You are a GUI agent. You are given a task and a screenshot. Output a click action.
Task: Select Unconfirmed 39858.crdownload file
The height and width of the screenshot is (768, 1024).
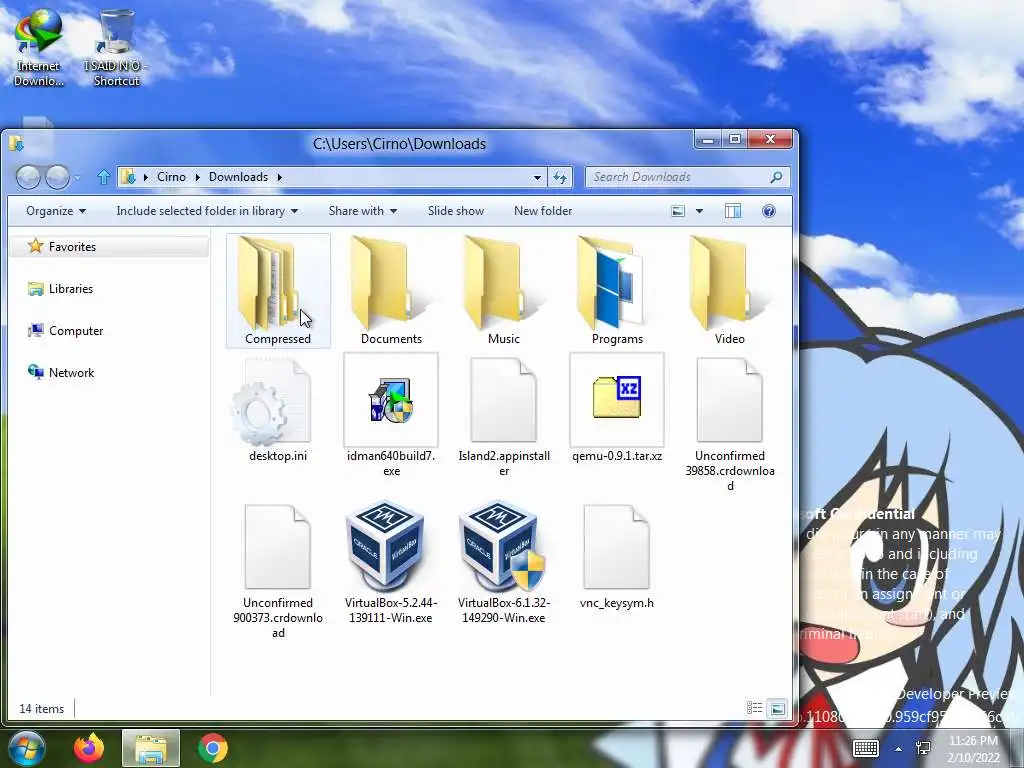[x=729, y=424]
